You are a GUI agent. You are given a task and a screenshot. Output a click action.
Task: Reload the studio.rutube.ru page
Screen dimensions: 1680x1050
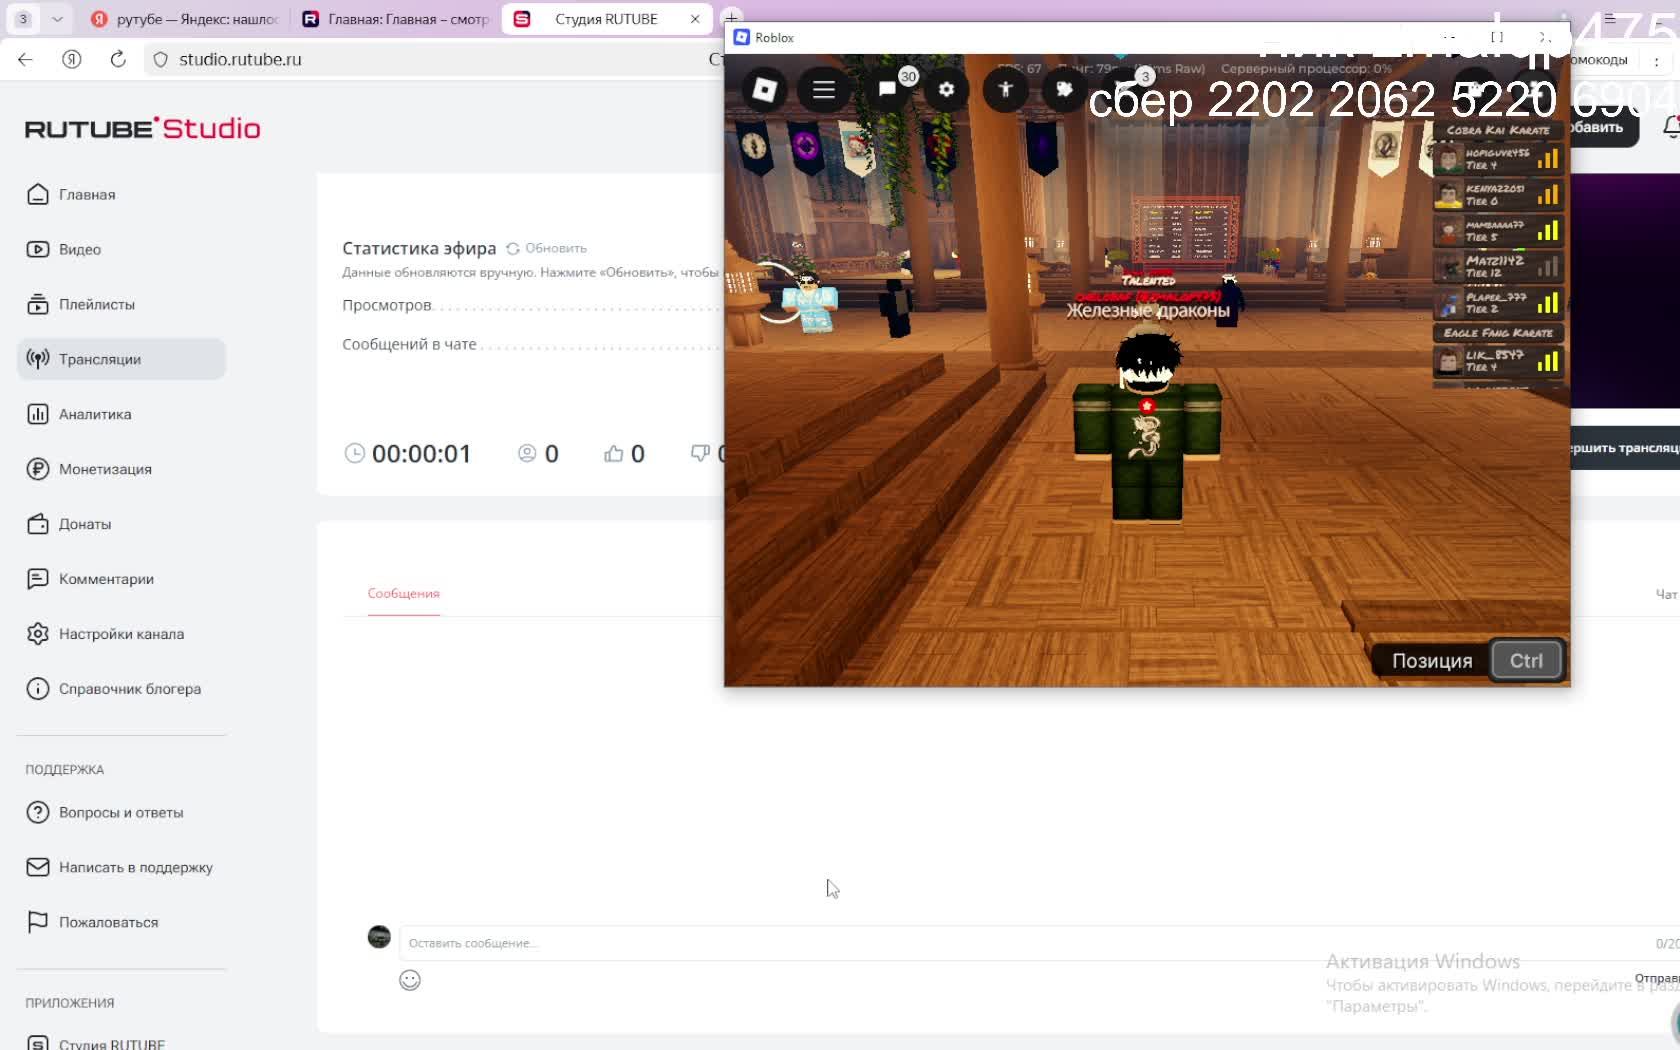118,60
